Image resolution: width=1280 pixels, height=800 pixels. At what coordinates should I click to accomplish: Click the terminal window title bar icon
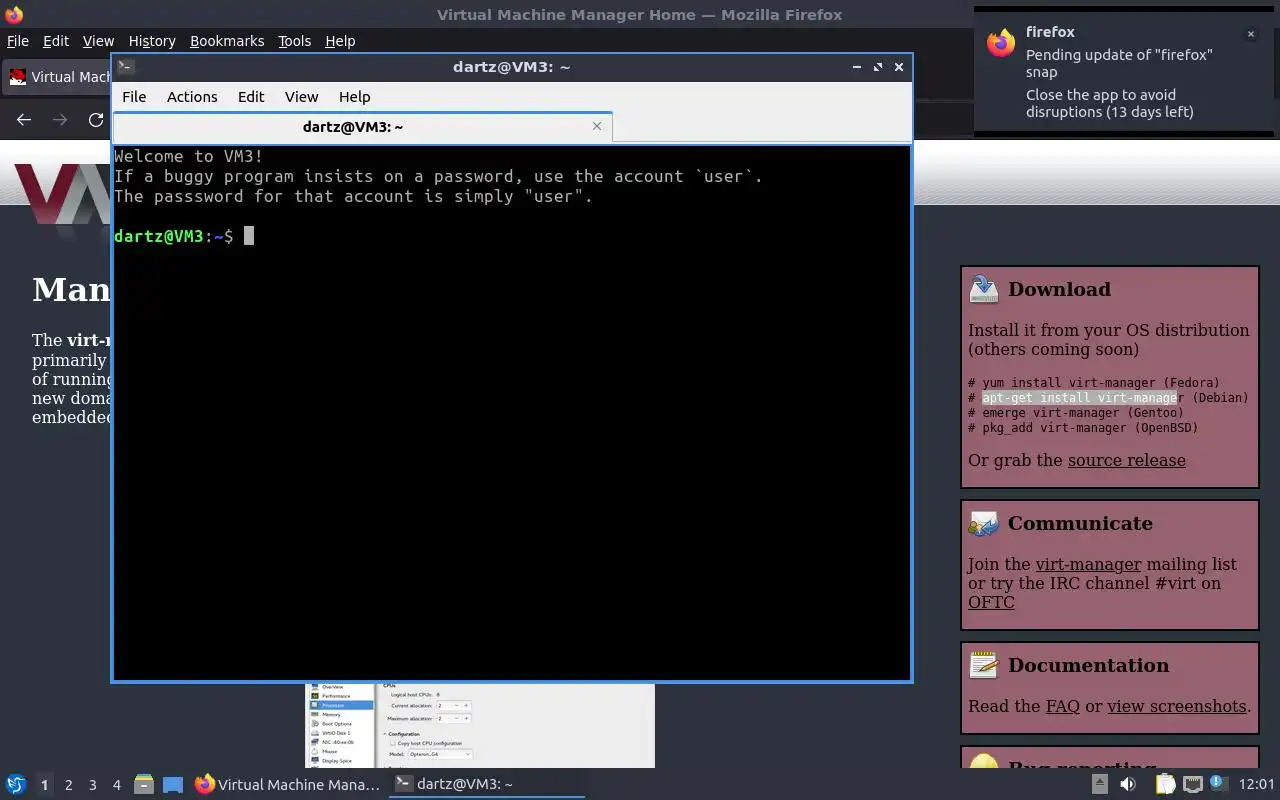[125, 67]
